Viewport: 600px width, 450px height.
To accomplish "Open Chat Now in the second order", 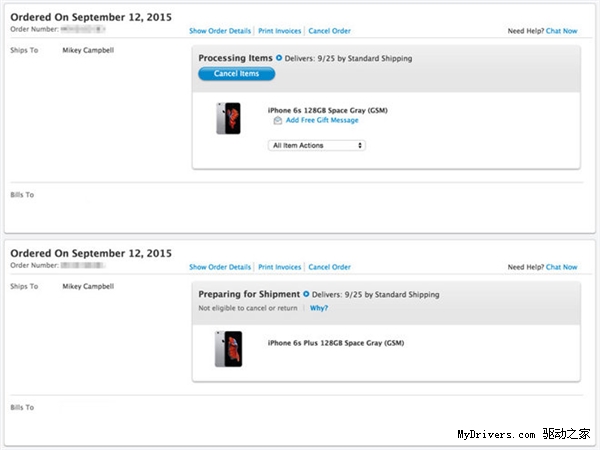I will tap(561, 267).
